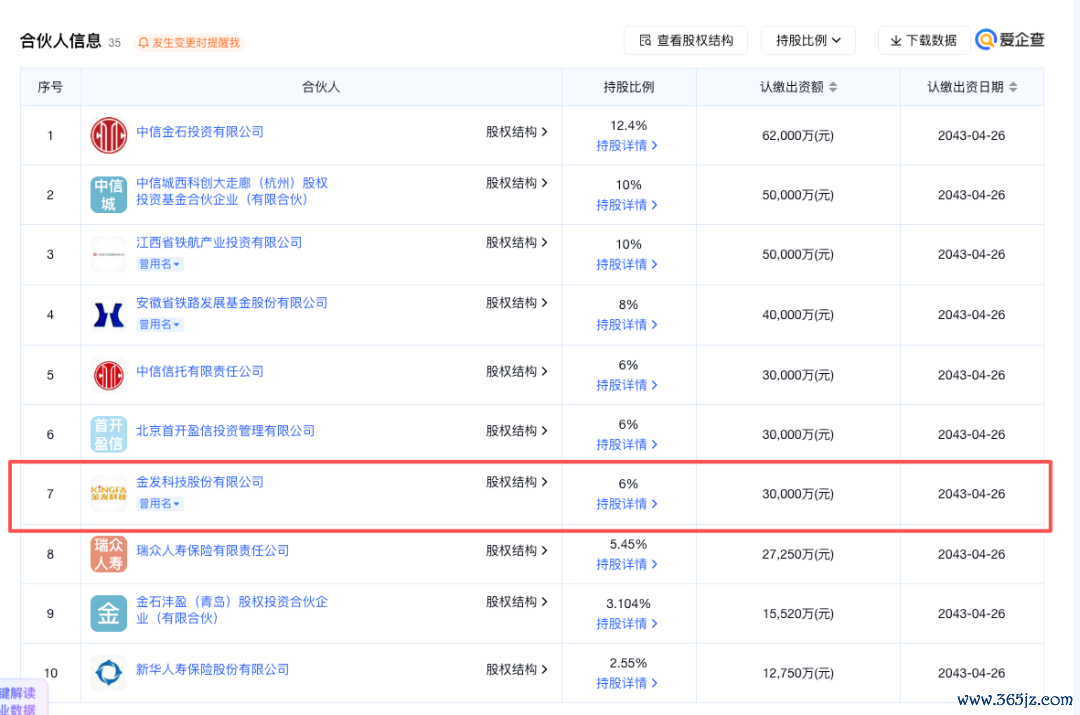Open 股权结构 for 北京首开盈信投资管理
Image resolution: width=1080 pixels, height=715 pixels.
[x=517, y=431]
